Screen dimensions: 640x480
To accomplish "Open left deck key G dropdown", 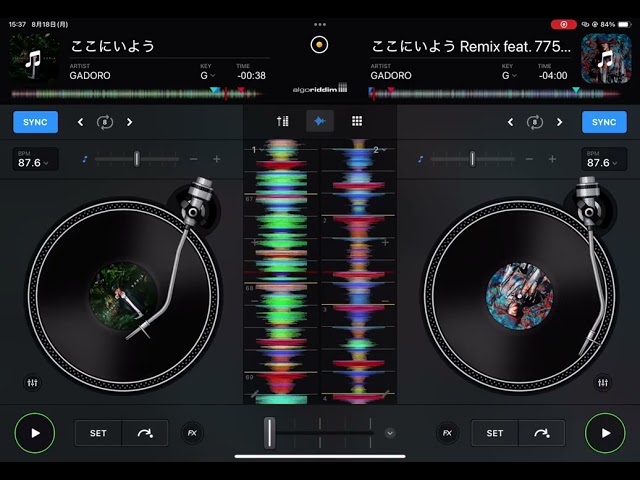I will point(207,76).
